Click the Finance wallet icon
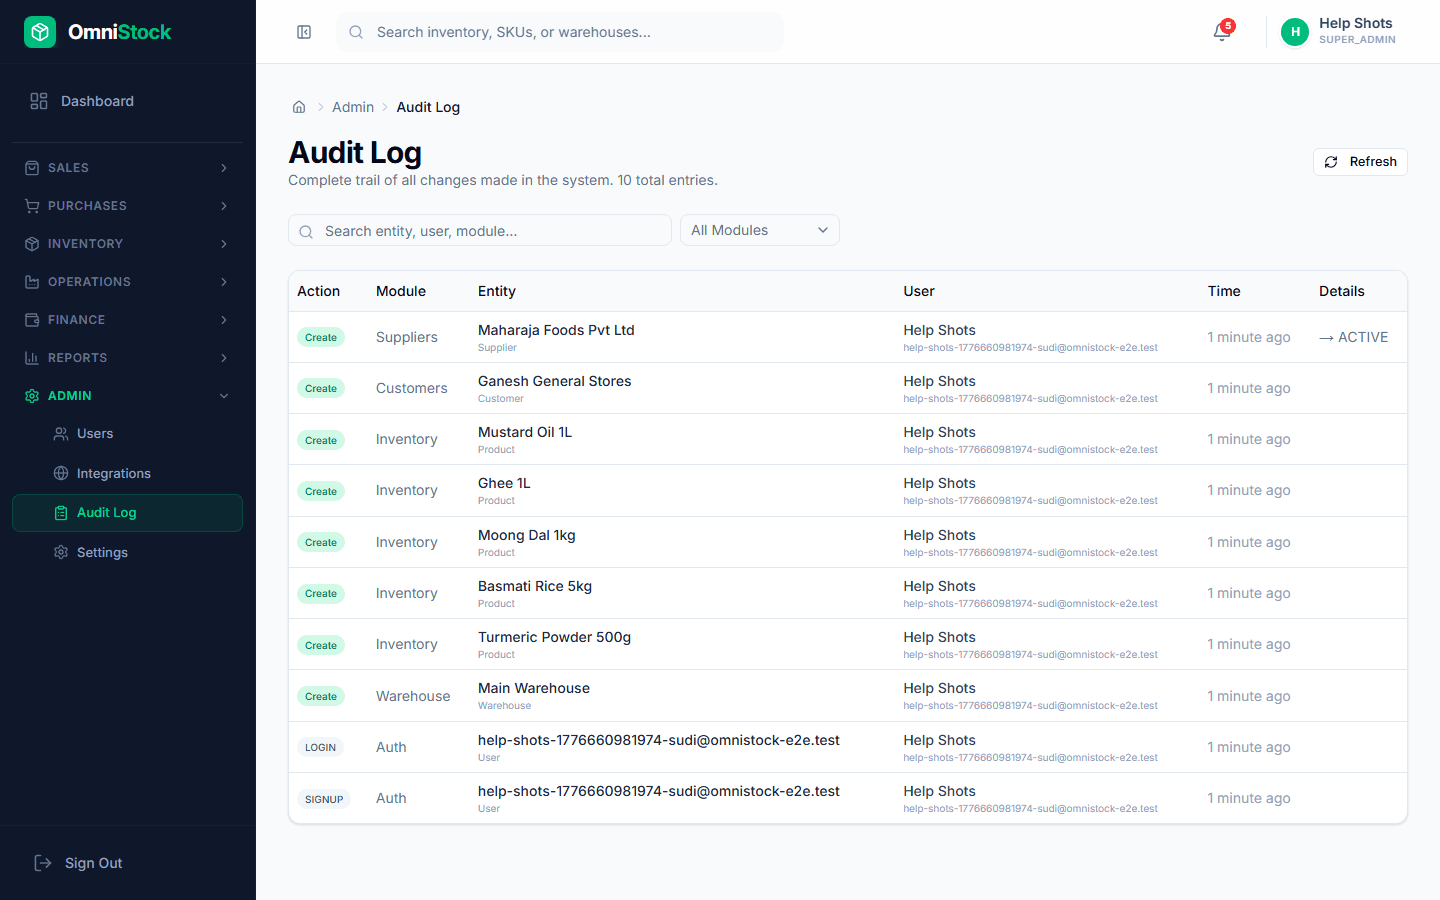 point(32,320)
